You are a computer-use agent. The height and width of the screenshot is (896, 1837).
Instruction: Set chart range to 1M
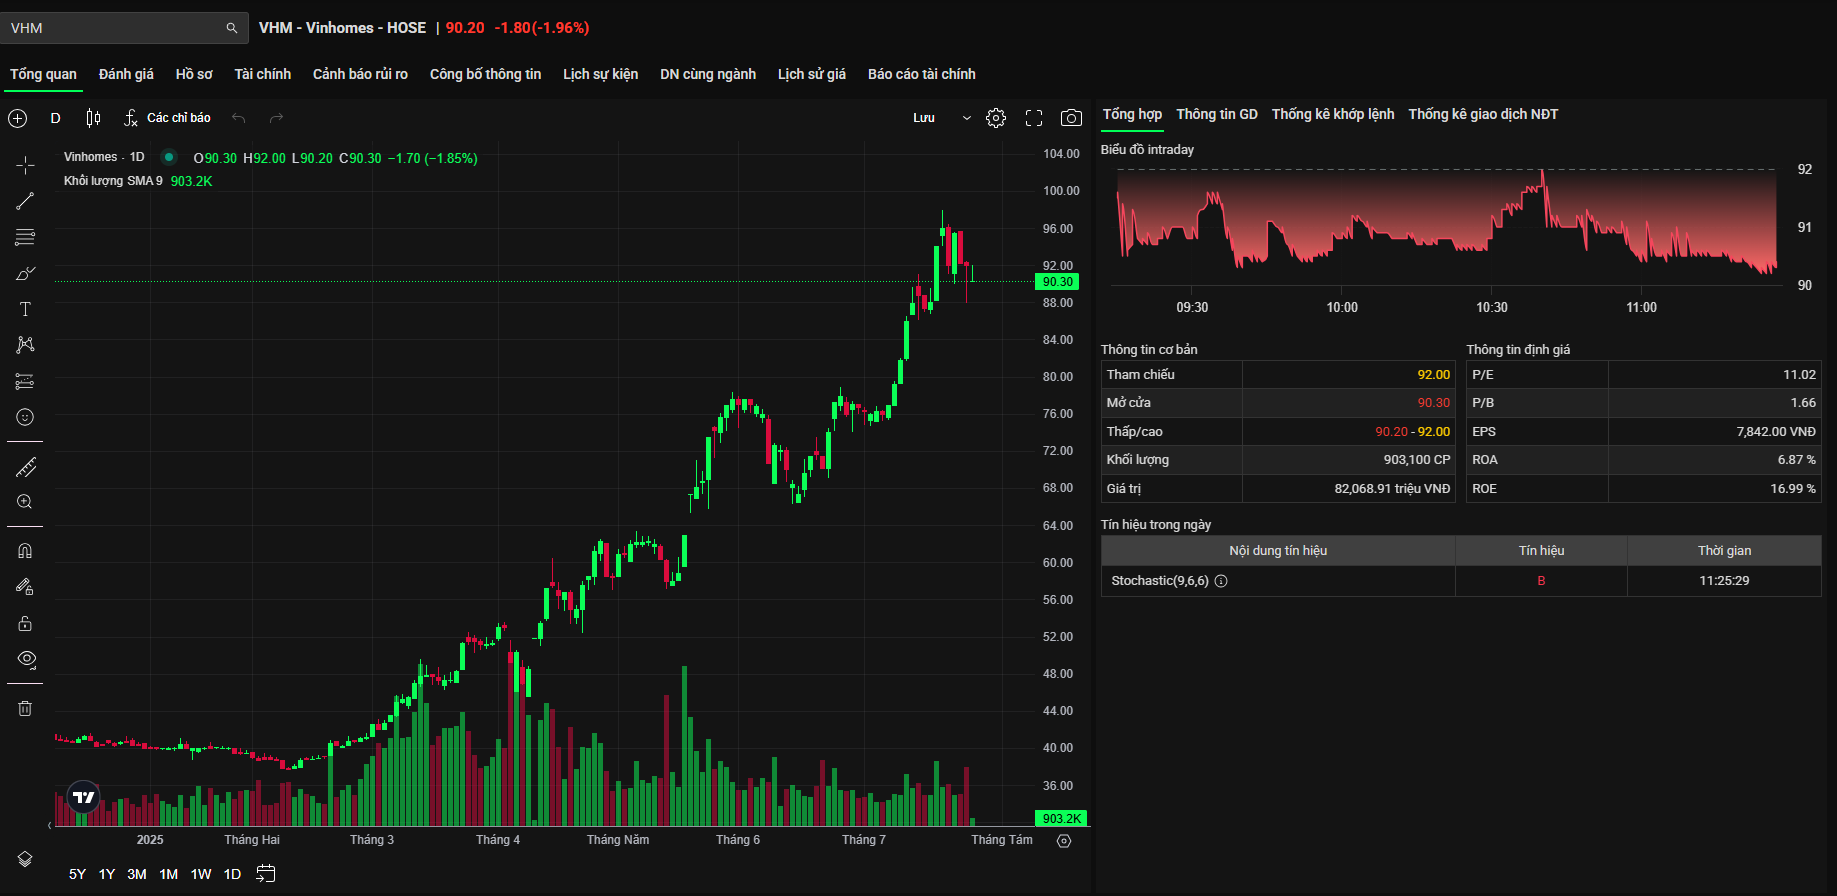(x=169, y=874)
